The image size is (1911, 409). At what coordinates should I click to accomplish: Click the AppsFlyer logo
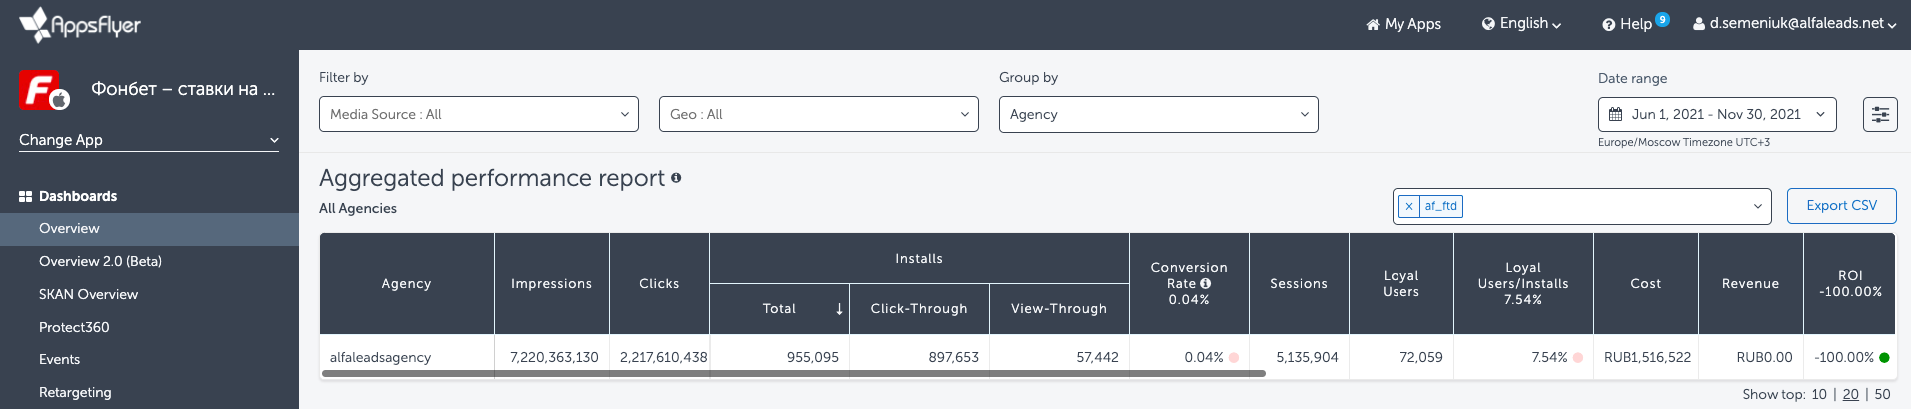click(x=80, y=25)
